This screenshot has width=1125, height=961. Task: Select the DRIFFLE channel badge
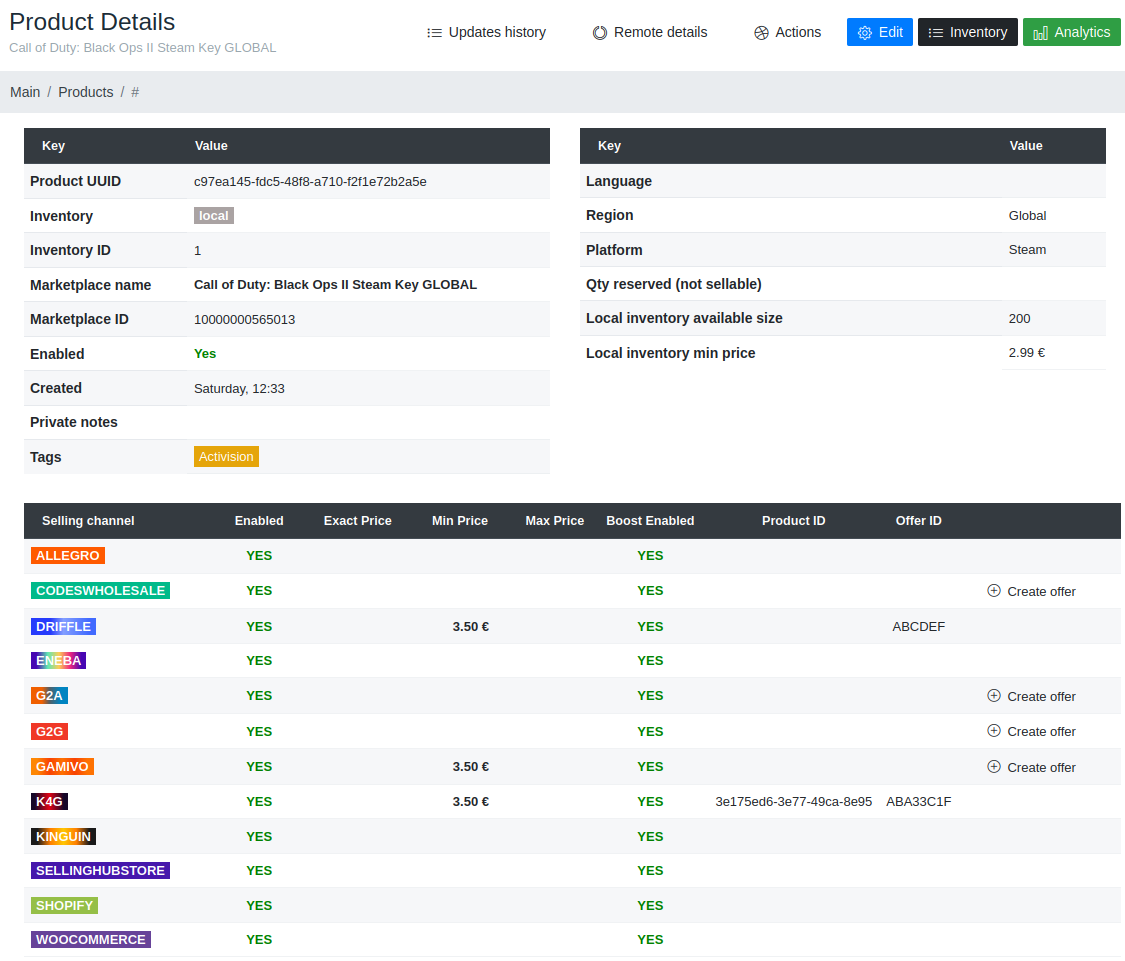tap(63, 627)
